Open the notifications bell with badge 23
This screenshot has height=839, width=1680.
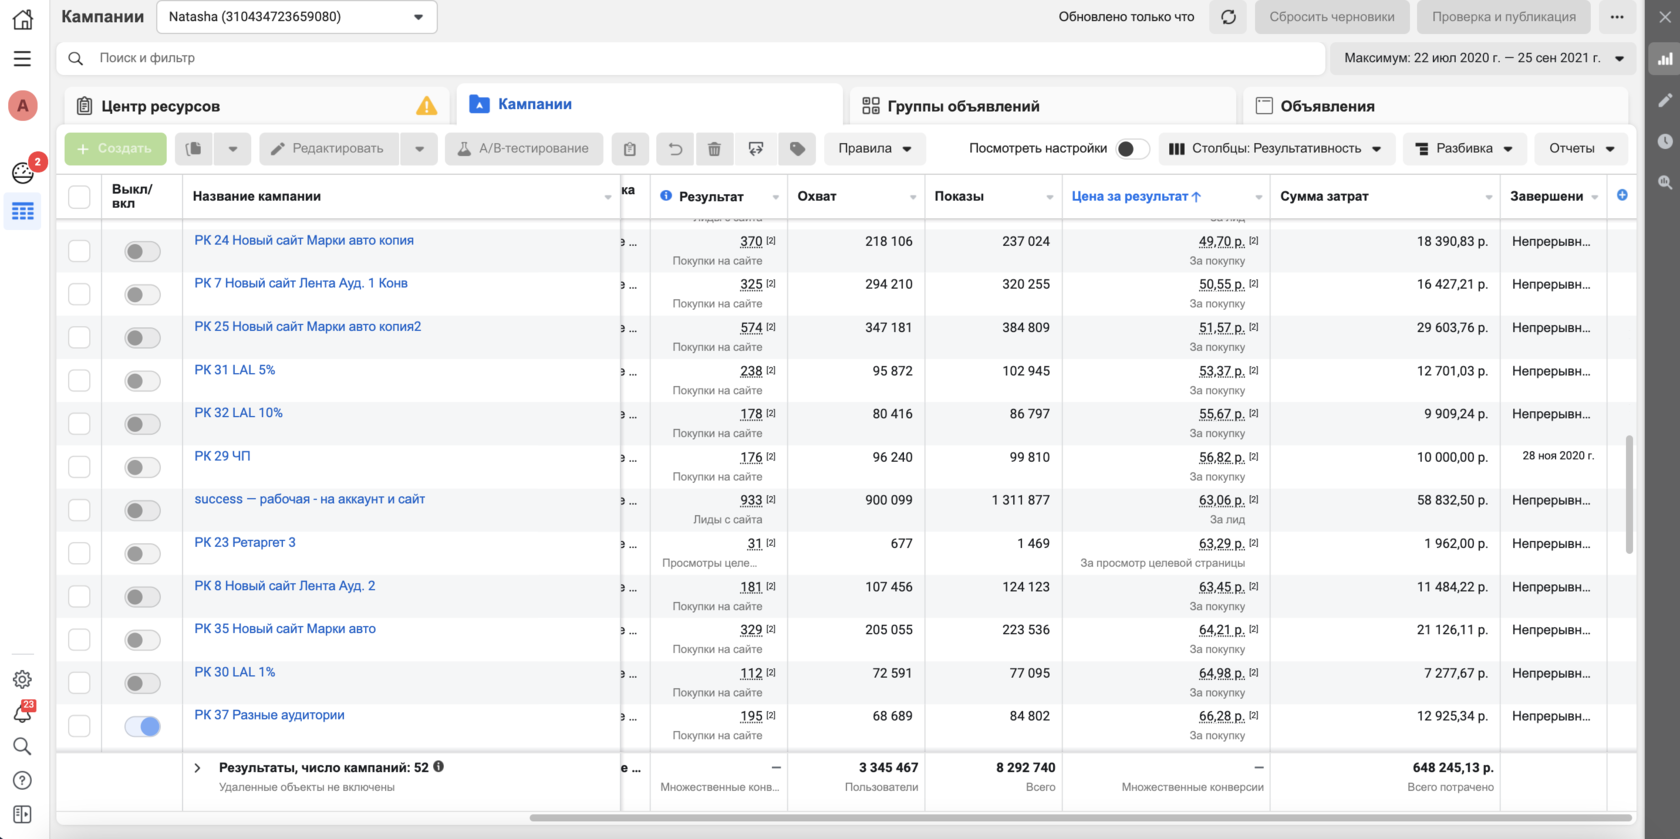(x=22, y=713)
